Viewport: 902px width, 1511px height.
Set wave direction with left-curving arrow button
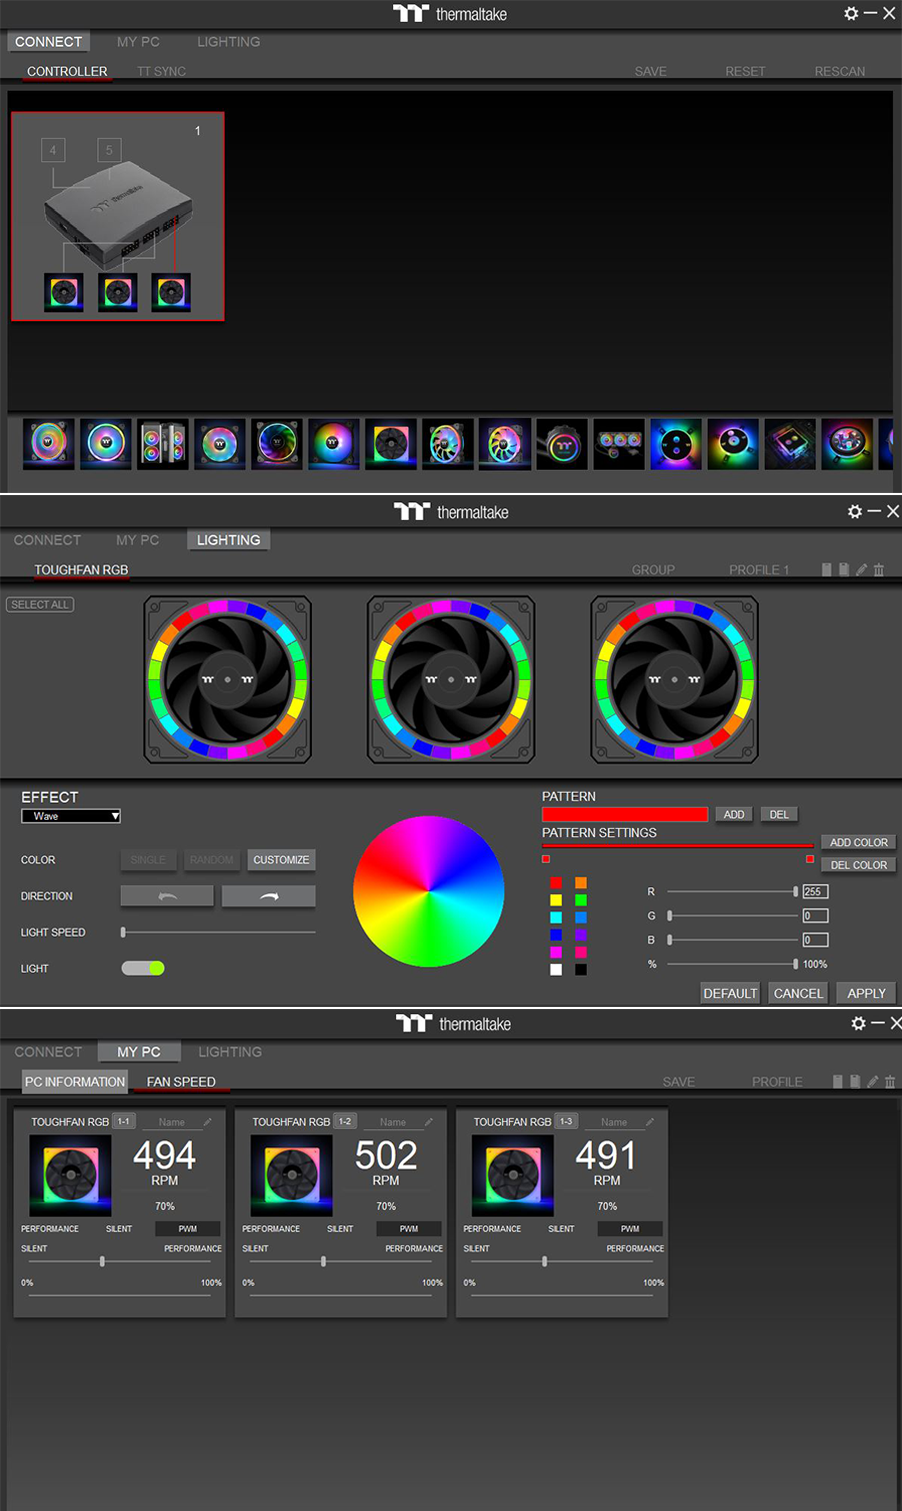(x=167, y=896)
